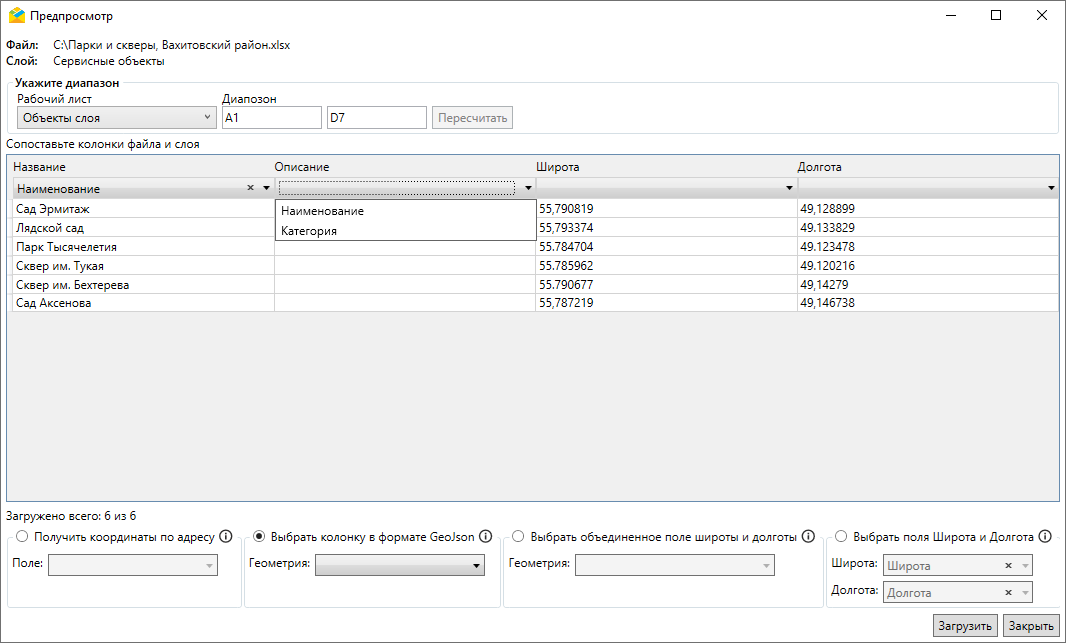
Task: Open the Рабочий лист dropdown
Action: tap(116, 118)
